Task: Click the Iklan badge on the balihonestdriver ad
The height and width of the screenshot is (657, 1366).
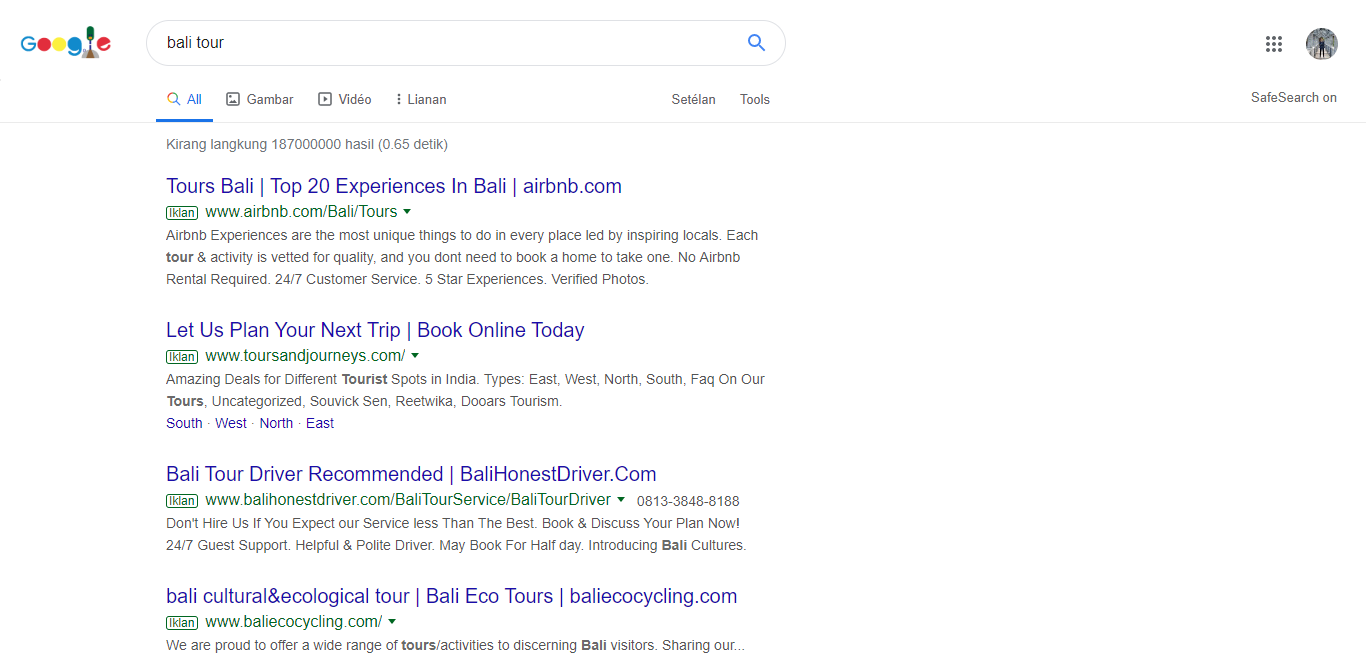Action: pyautogui.click(x=182, y=501)
